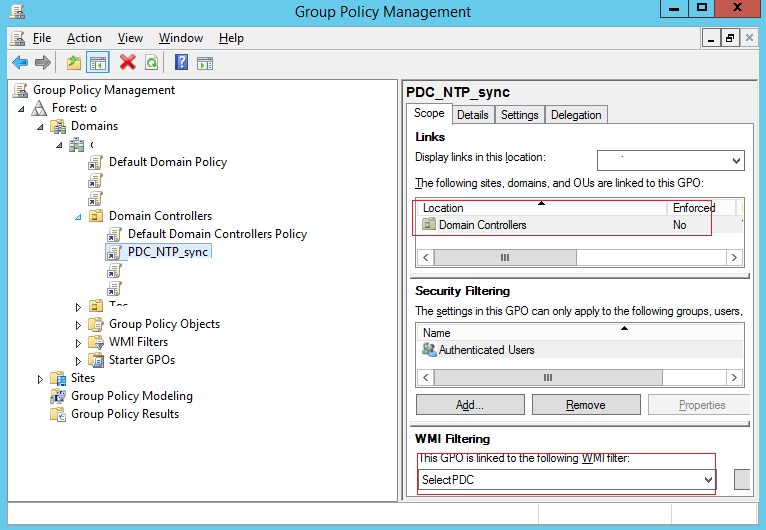This screenshot has width=766, height=530.
Task: Collapse the Domain Controllers OU arrow
Action: [x=78, y=217]
